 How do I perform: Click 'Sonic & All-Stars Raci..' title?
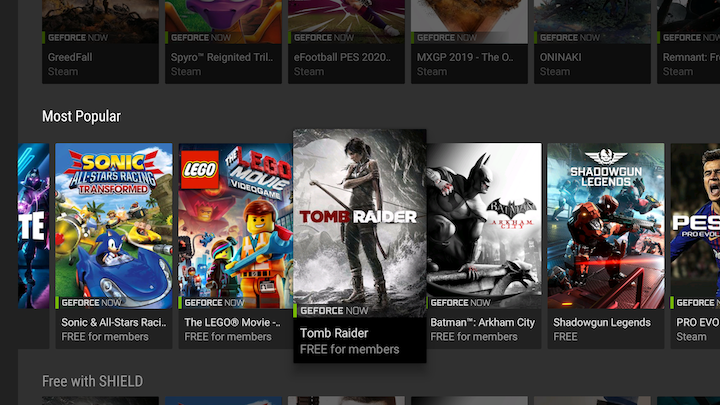[x=114, y=322]
